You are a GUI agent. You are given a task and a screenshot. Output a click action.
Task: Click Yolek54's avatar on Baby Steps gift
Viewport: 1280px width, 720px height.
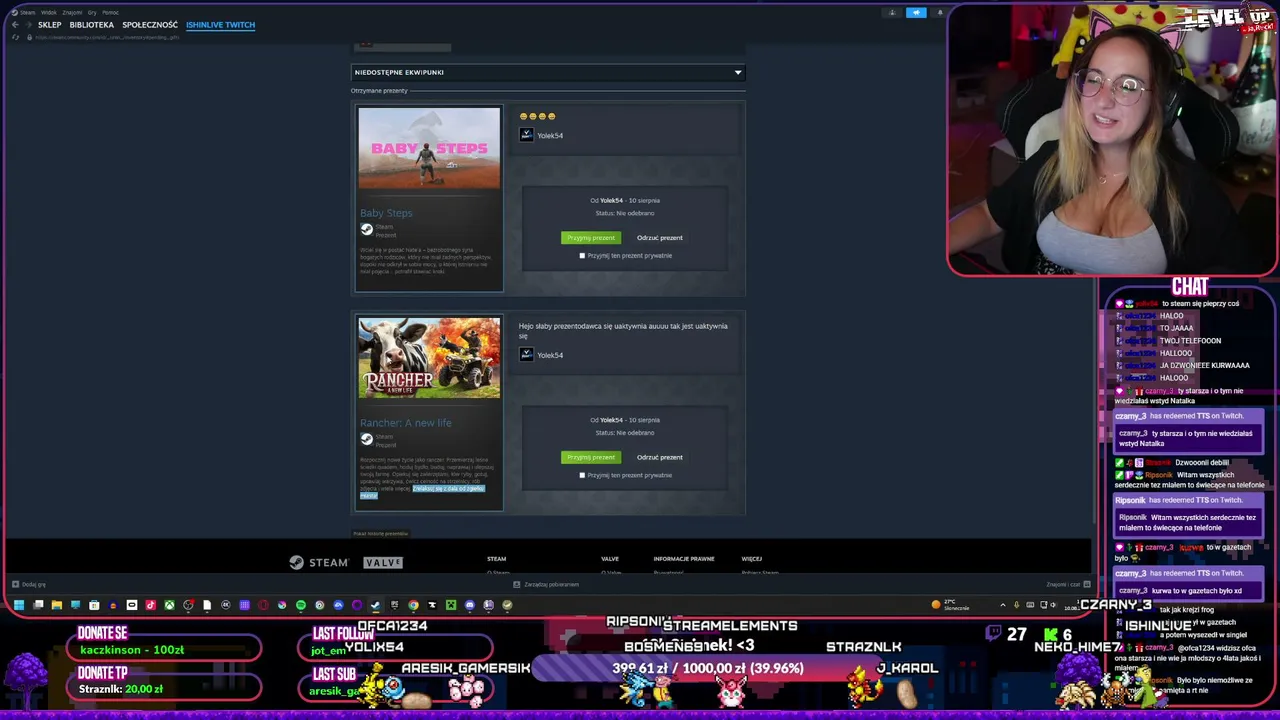click(526, 135)
